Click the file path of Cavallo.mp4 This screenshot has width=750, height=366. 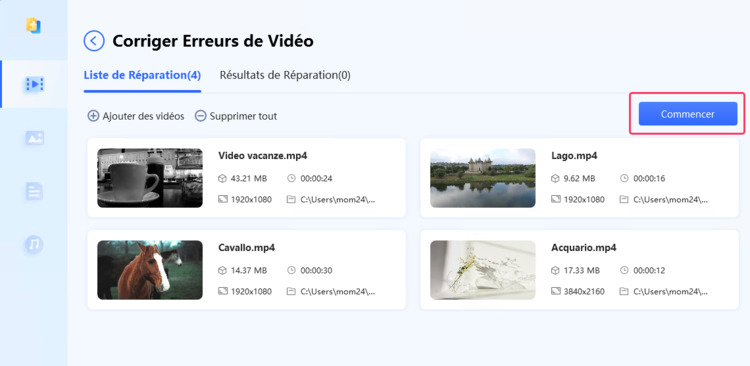click(338, 291)
